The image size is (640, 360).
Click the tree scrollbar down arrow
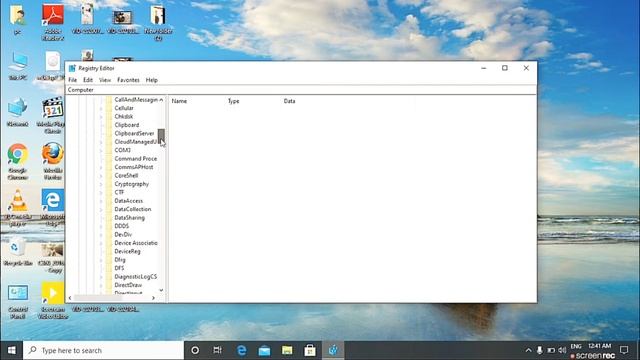[x=161, y=290]
